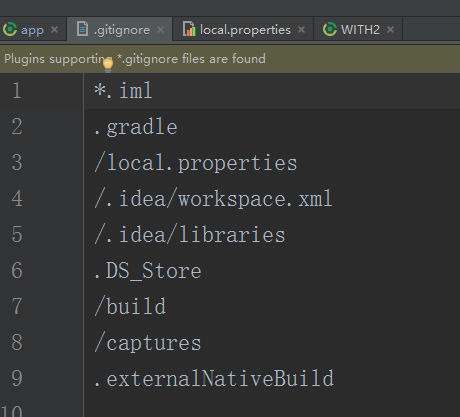The width and height of the screenshot is (460, 417).
Task: Click the .externalNativeBuild line
Action: pyautogui.click(x=214, y=378)
